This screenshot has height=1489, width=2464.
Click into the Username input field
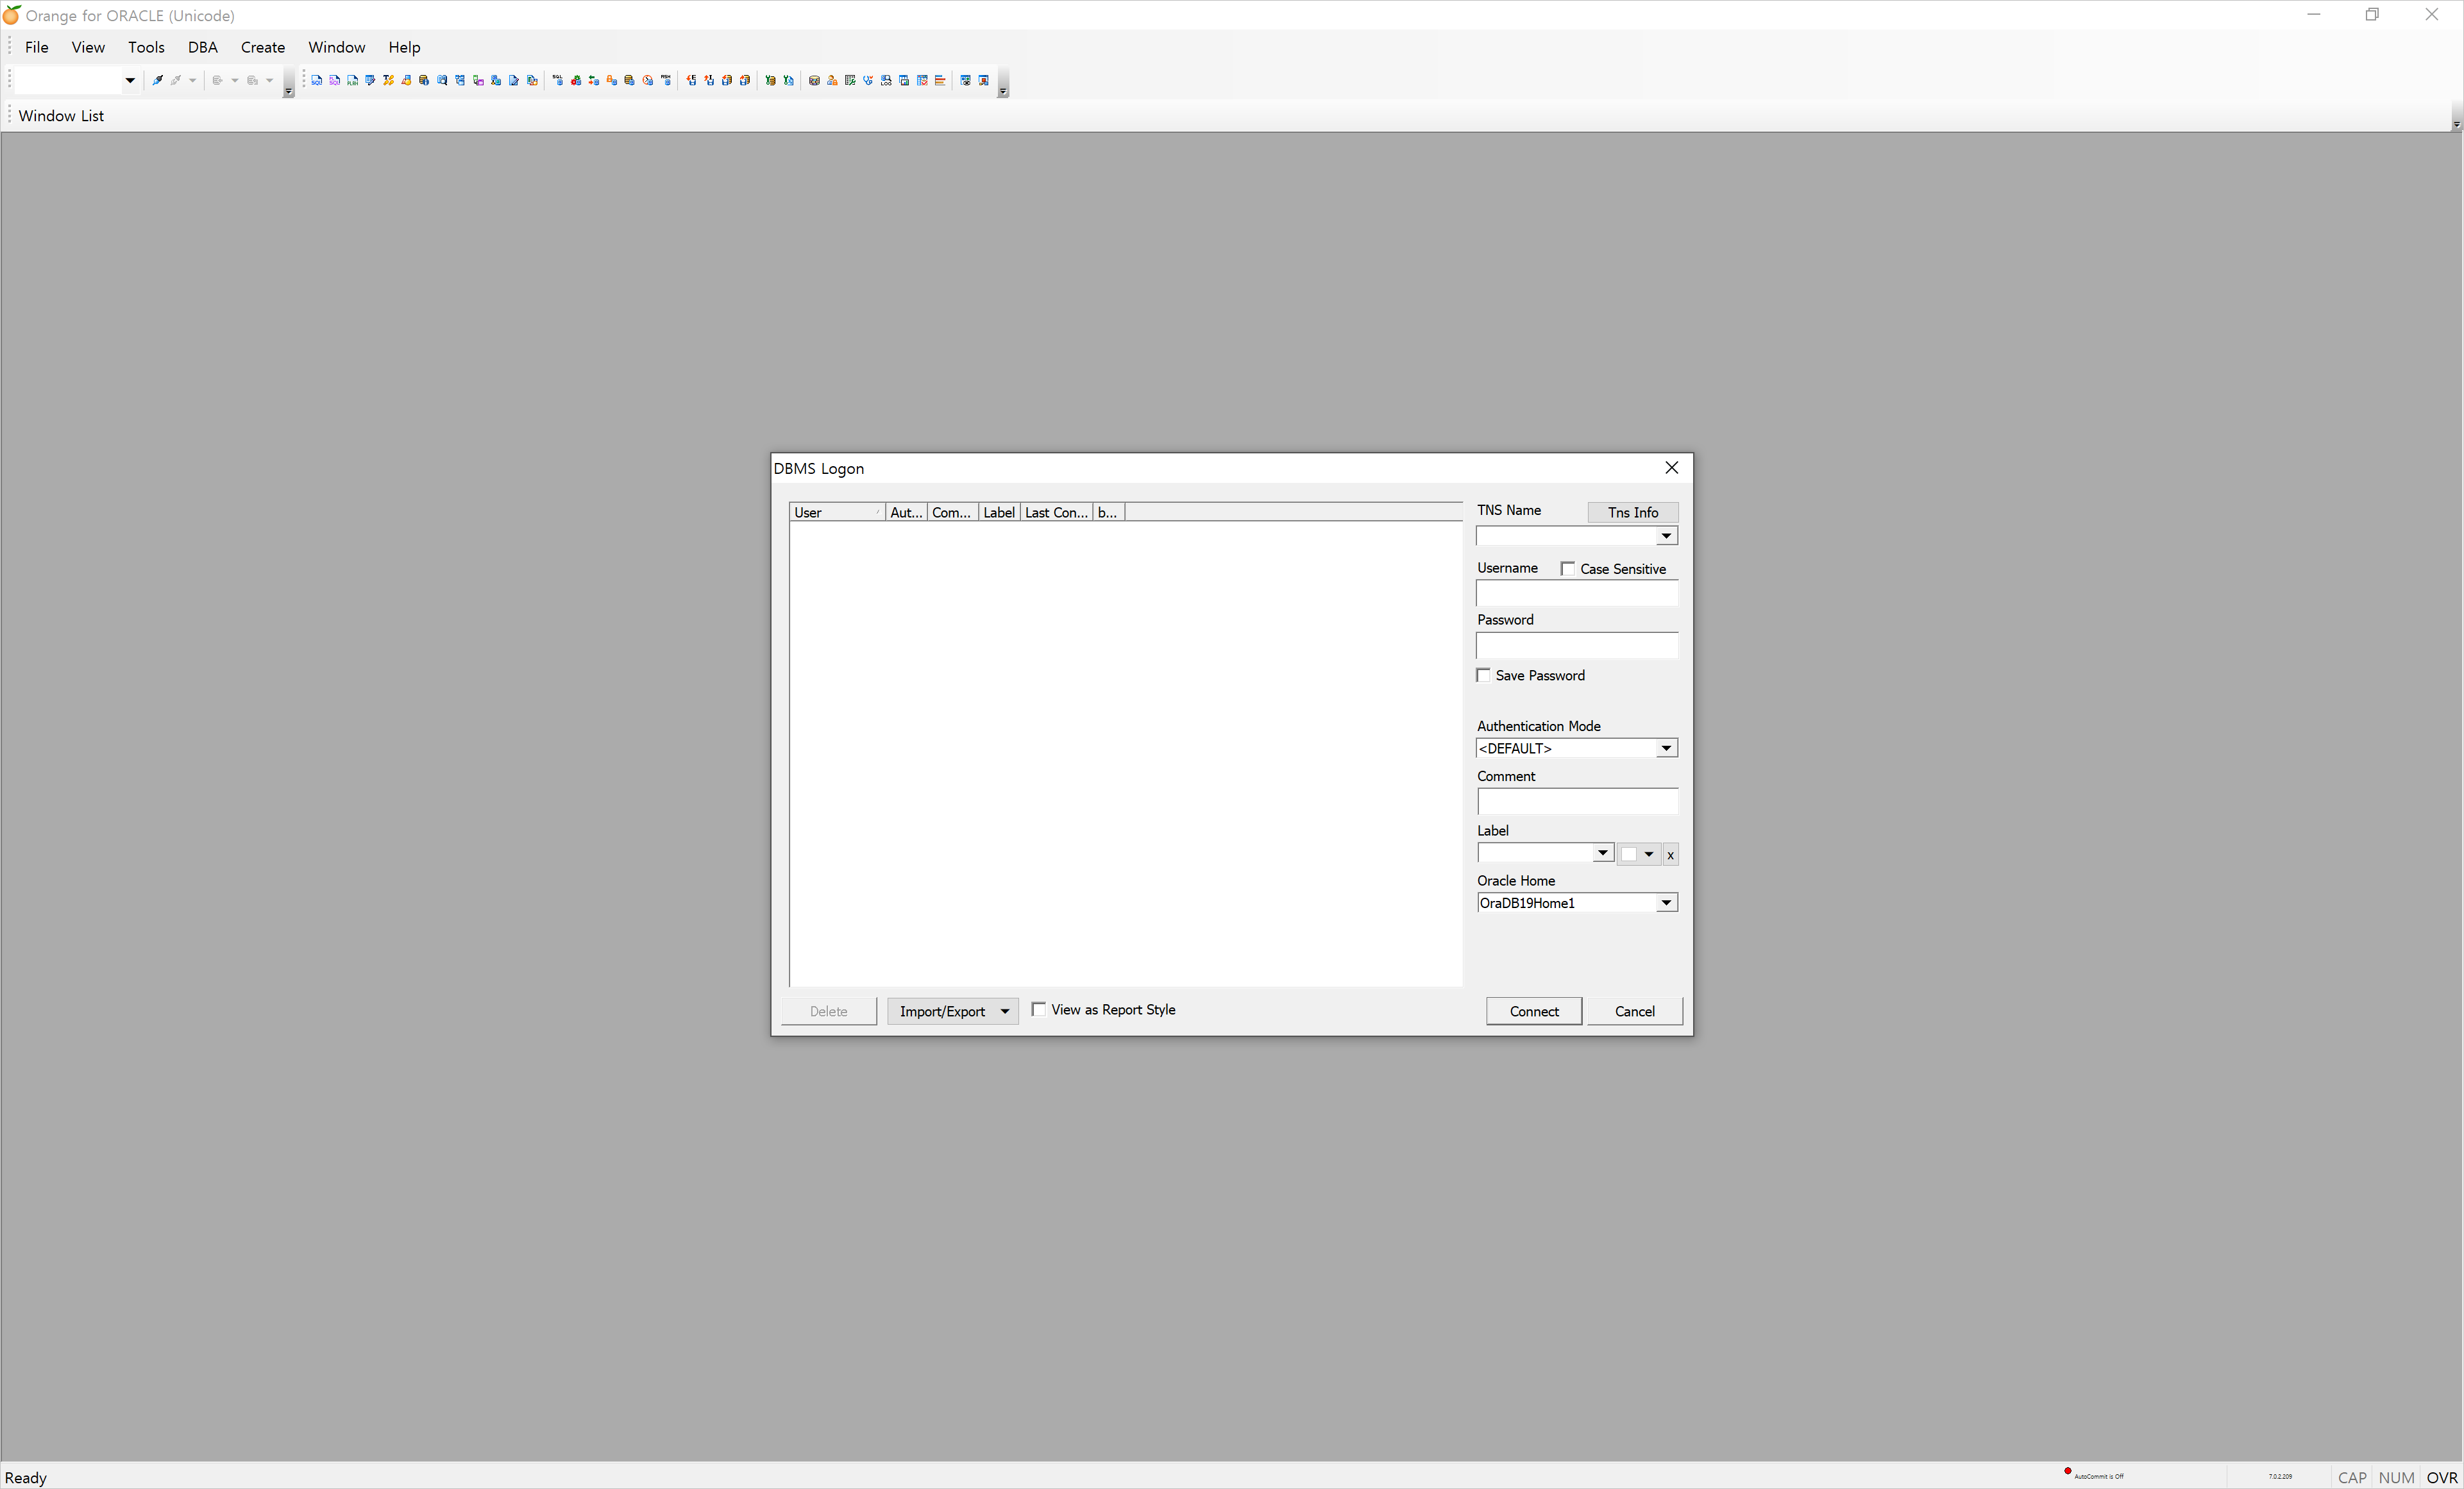pyautogui.click(x=1576, y=594)
